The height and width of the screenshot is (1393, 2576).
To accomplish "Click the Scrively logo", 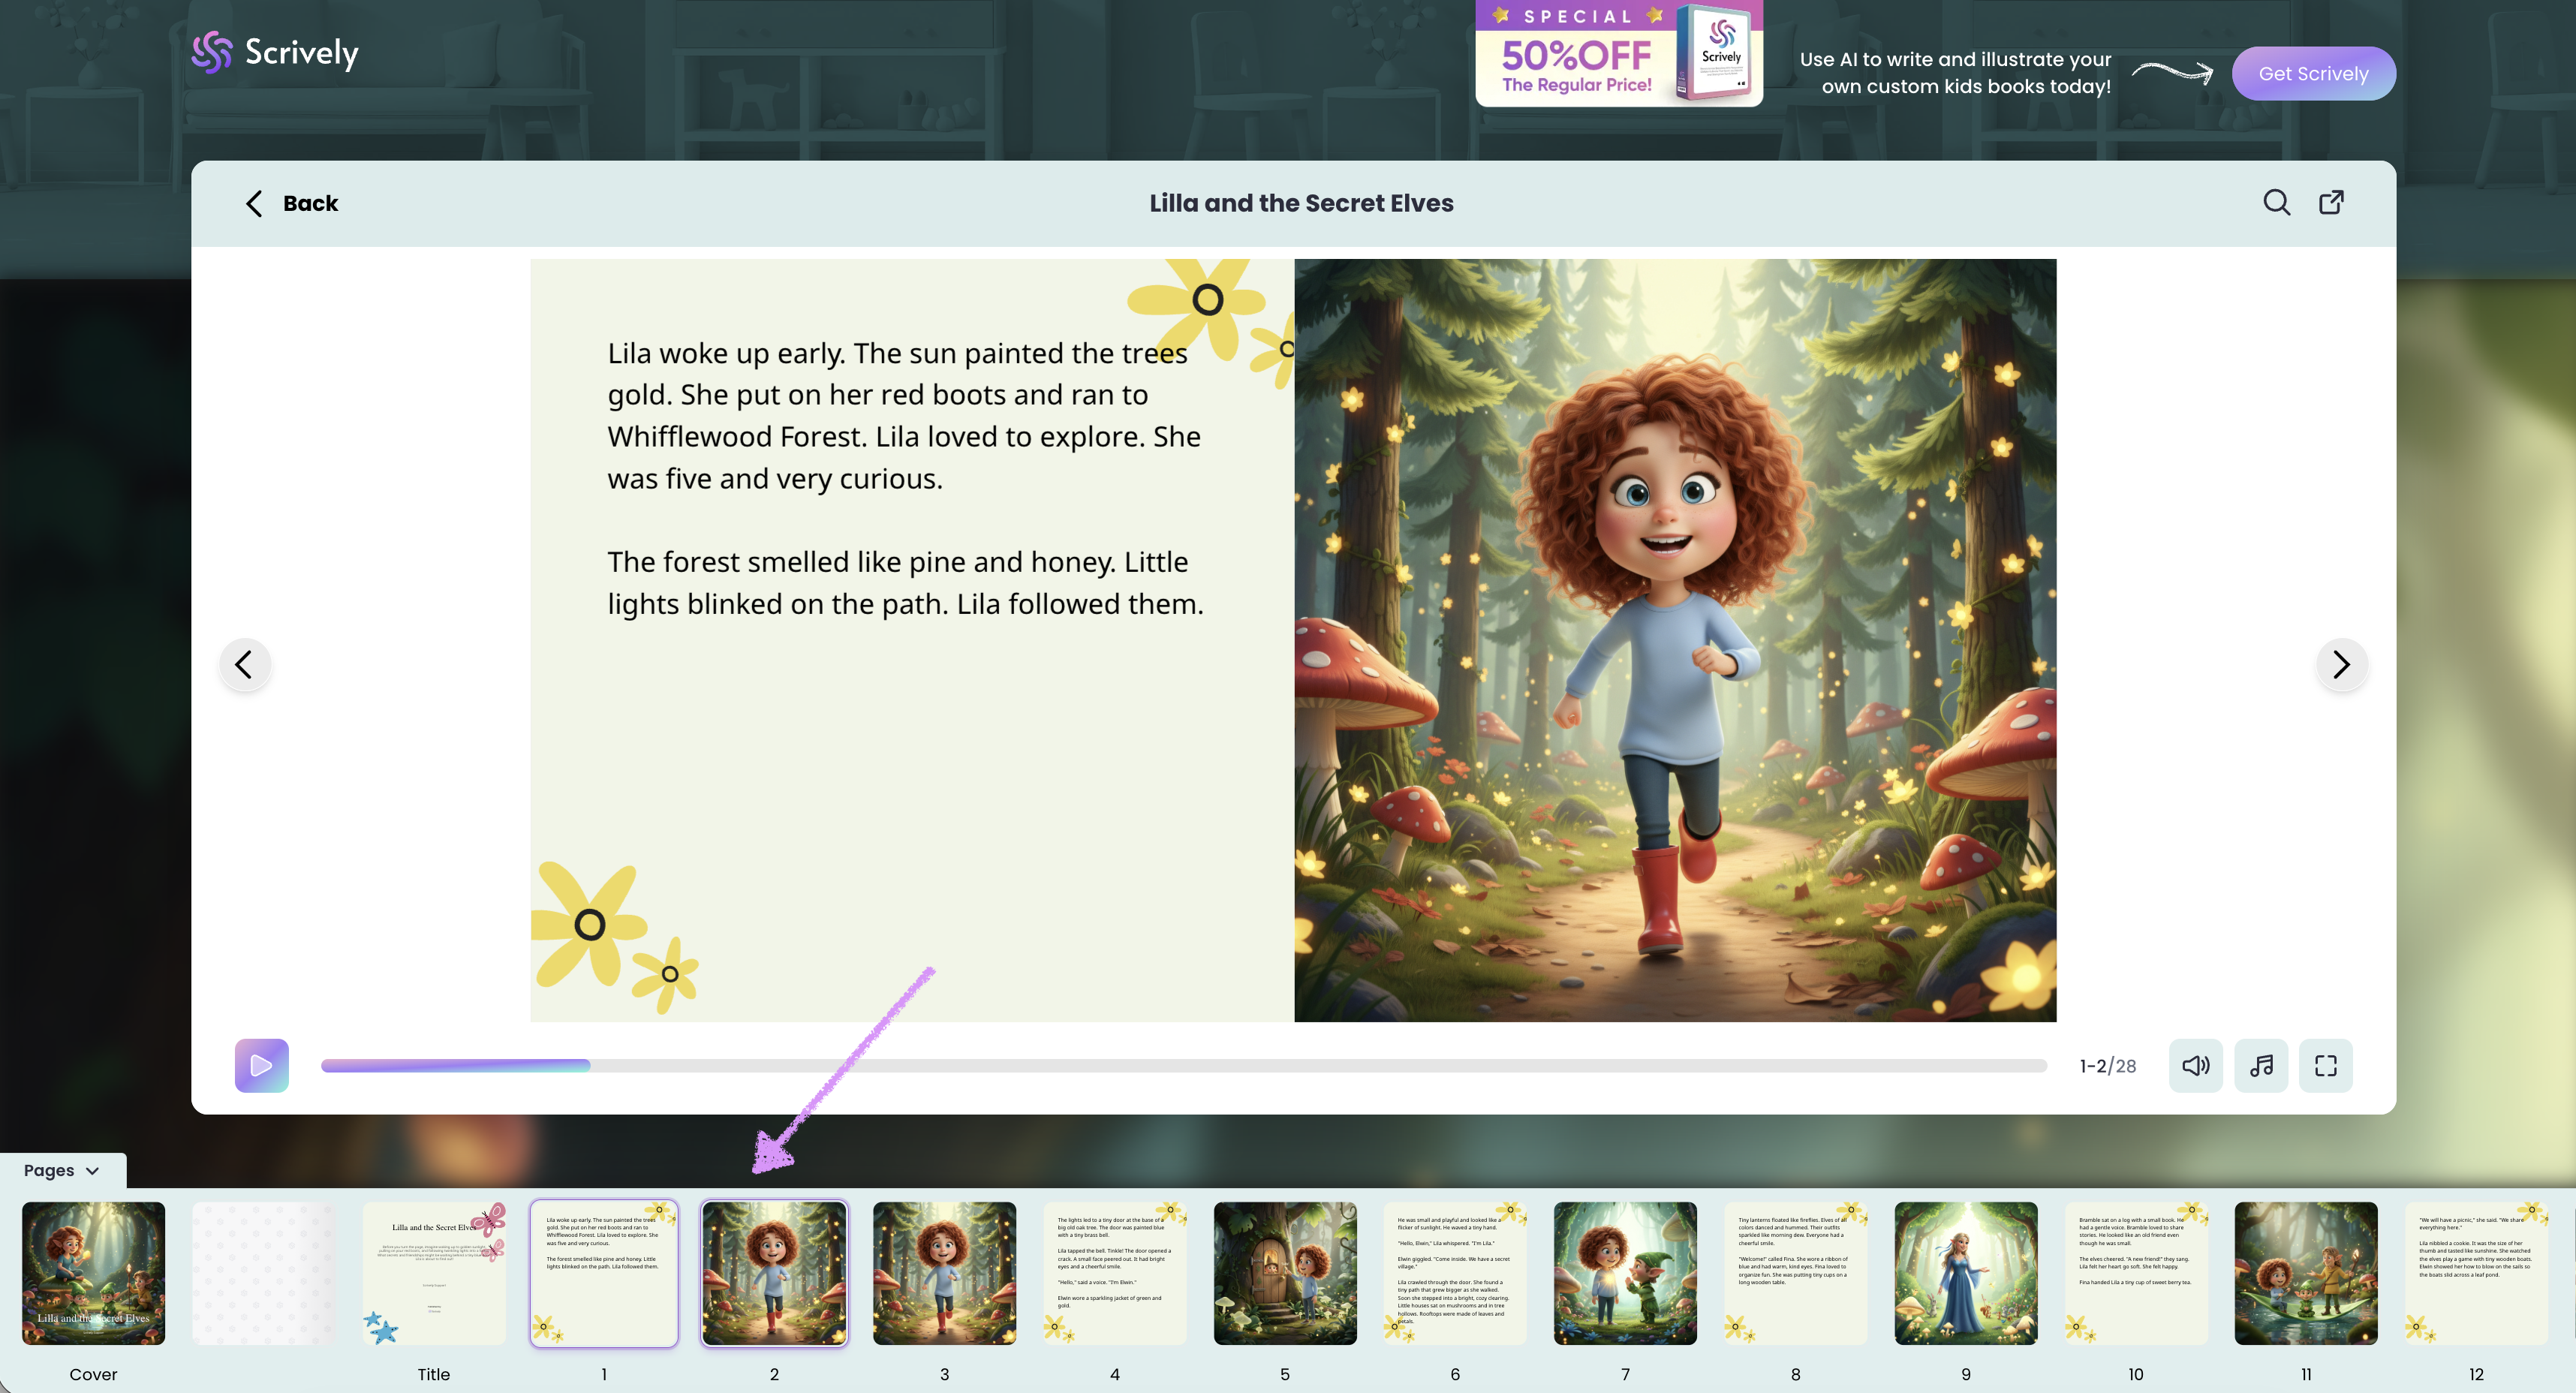I will click(275, 52).
